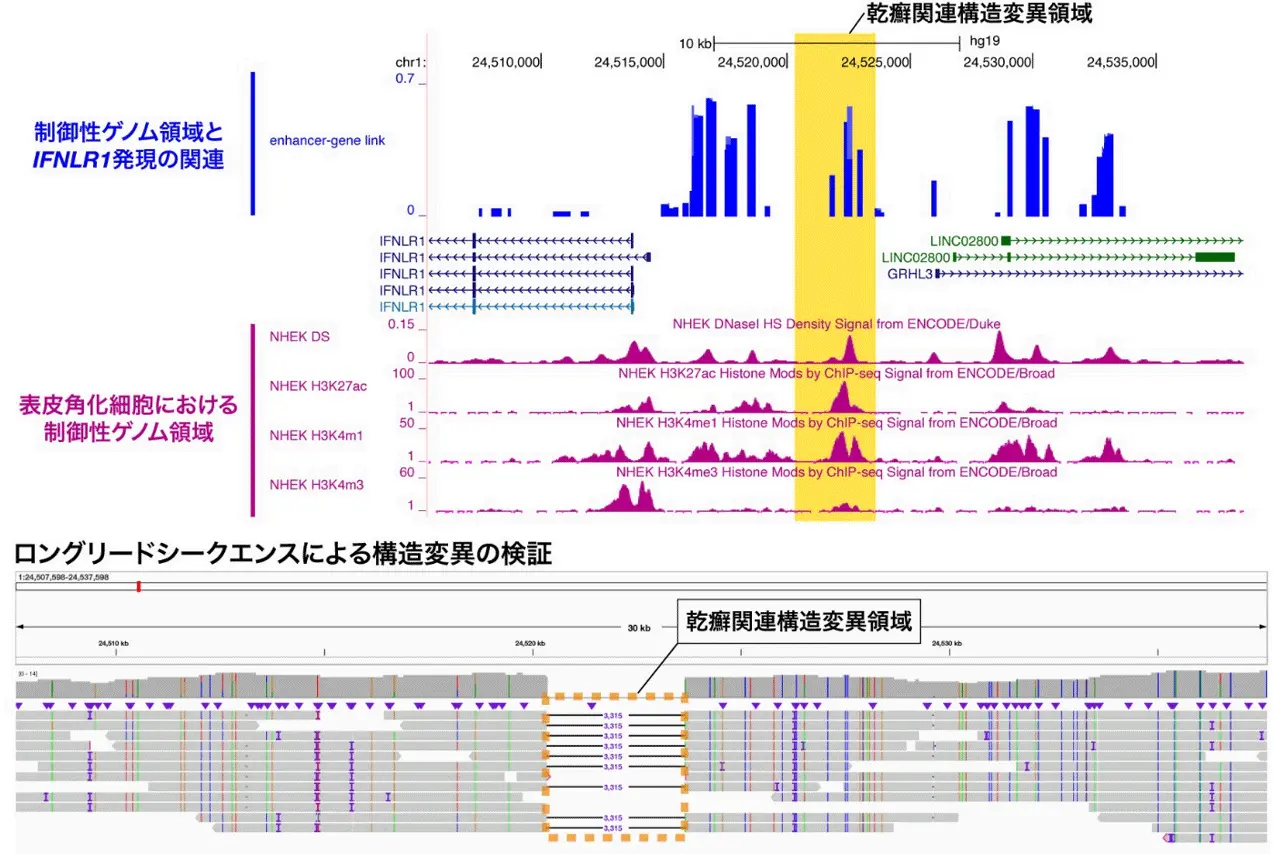Click the locus field showing 1:24,507,598-24,537,598
Viewport: 1273px width, 854px height.
click(x=63, y=578)
